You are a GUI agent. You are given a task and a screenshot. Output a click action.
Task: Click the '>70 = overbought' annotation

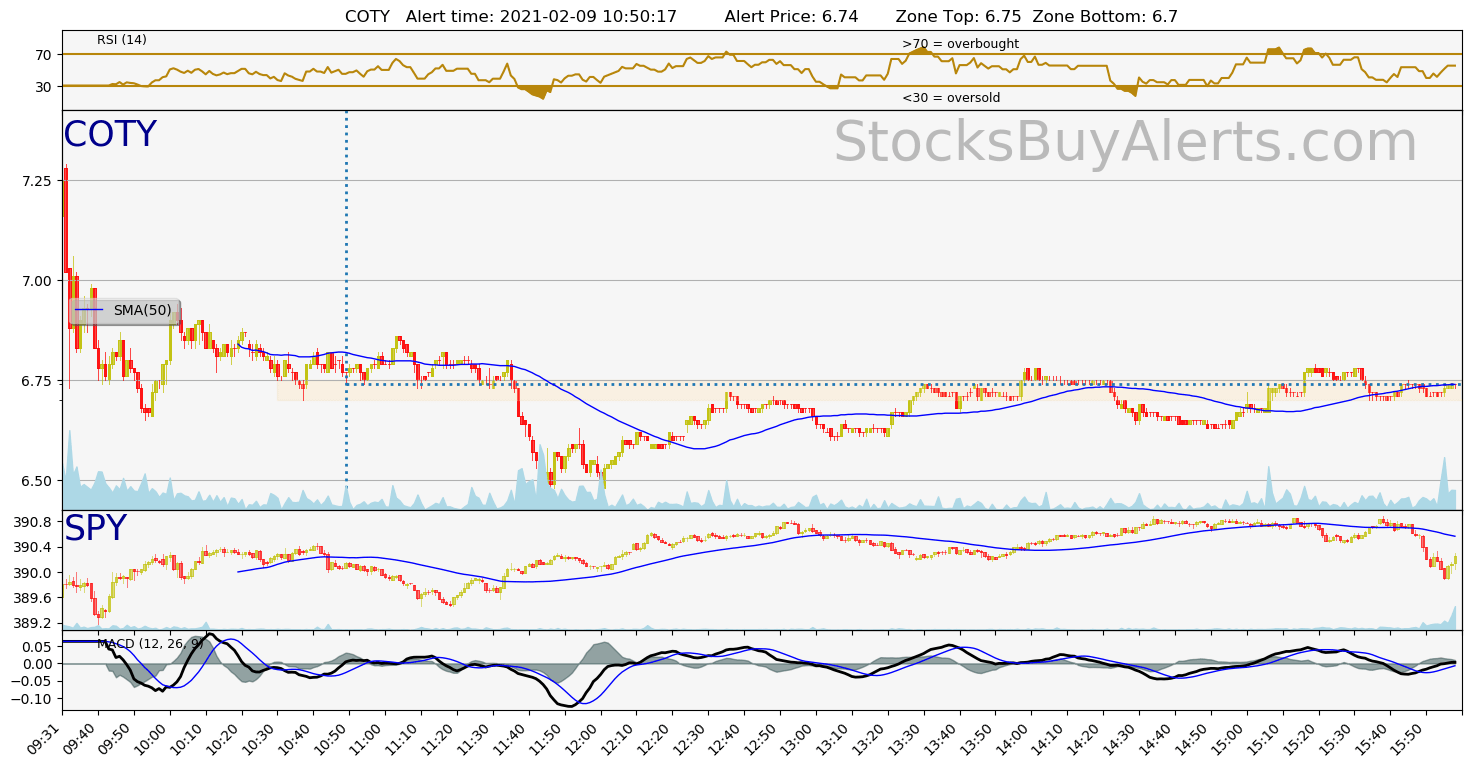tap(960, 44)
